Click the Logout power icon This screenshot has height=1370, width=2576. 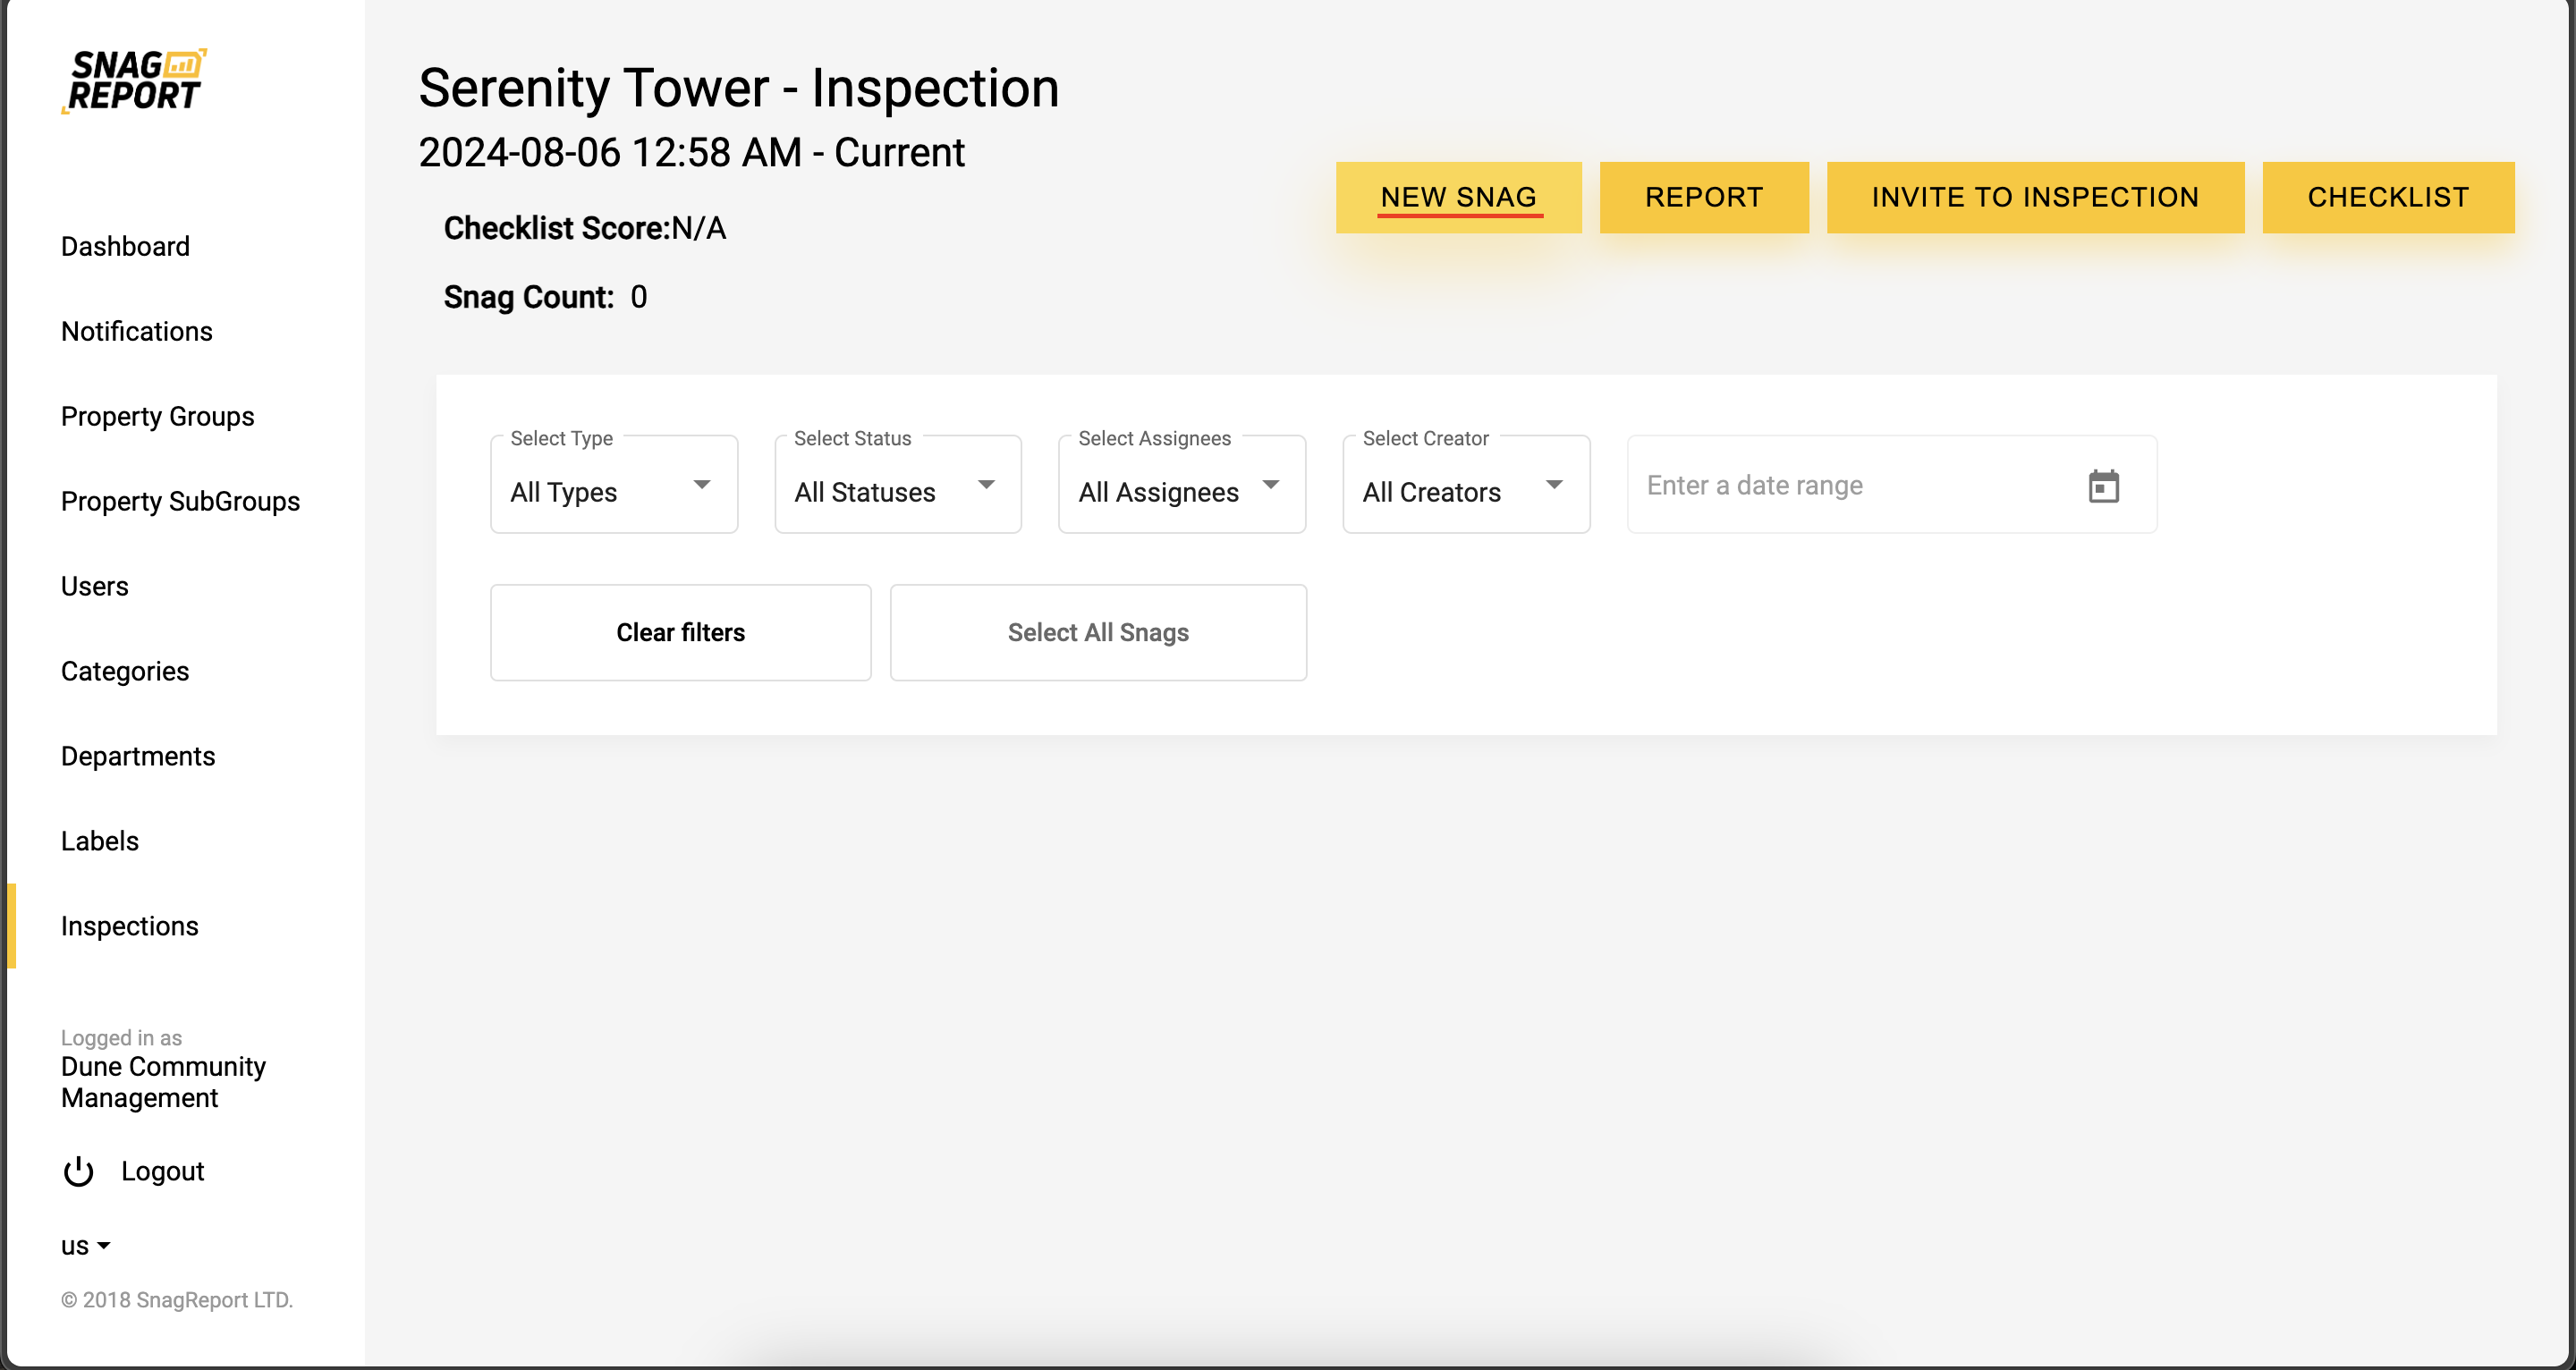tap(78, 1171)
